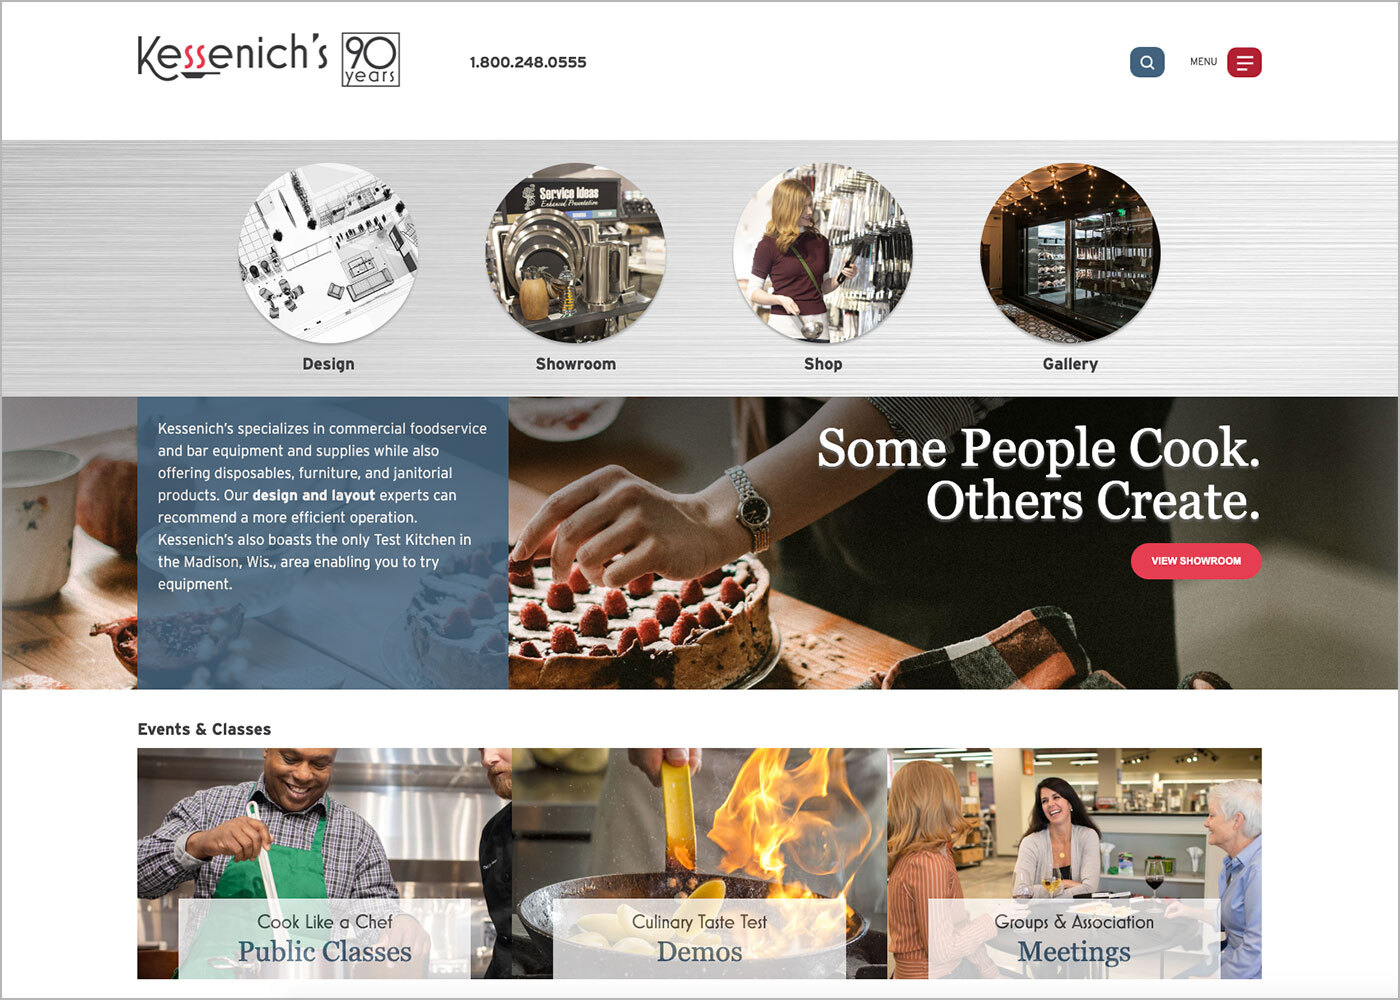
Task: Open the Shop circular image
Action: (x=823, y=253)
